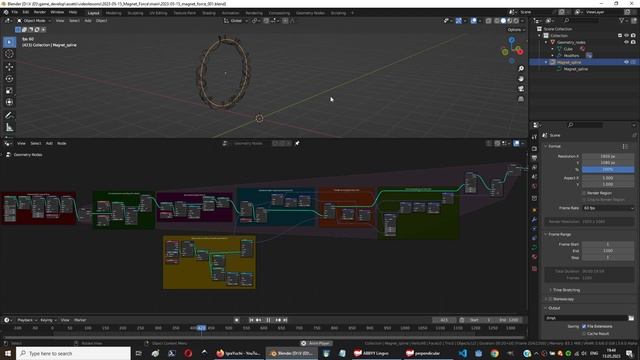Select rendered viewport shading mode
The height and width of the screenshot is (360, 640).
pyautogui.click(x=516, y=21)
